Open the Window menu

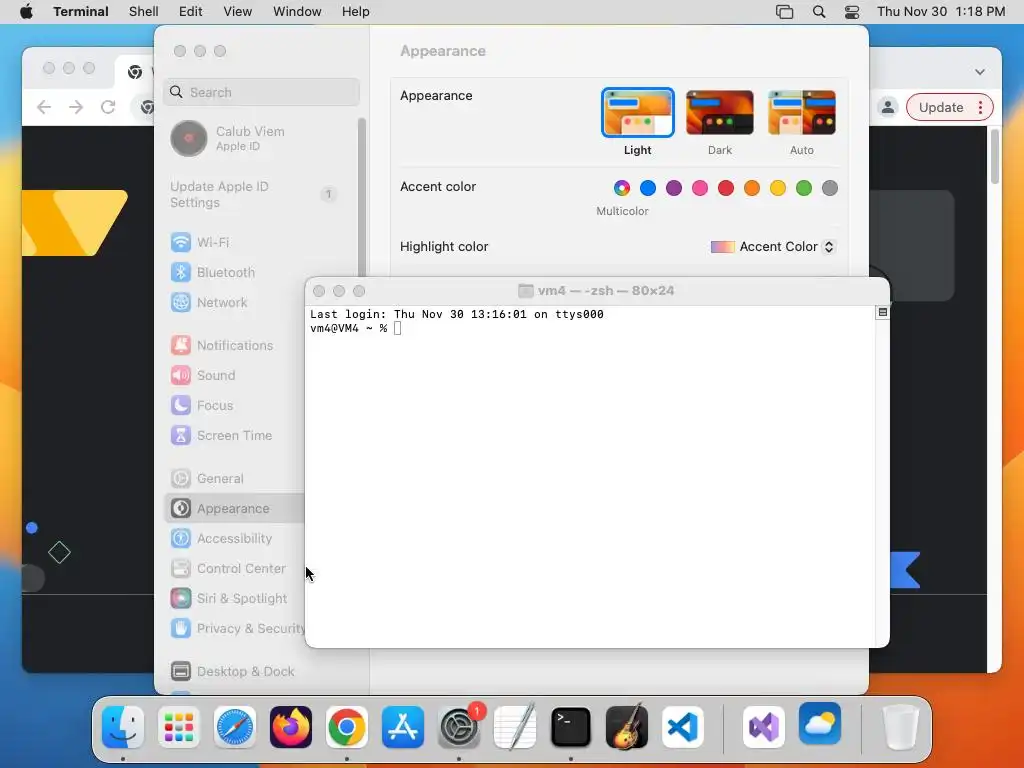click(297, 12)
